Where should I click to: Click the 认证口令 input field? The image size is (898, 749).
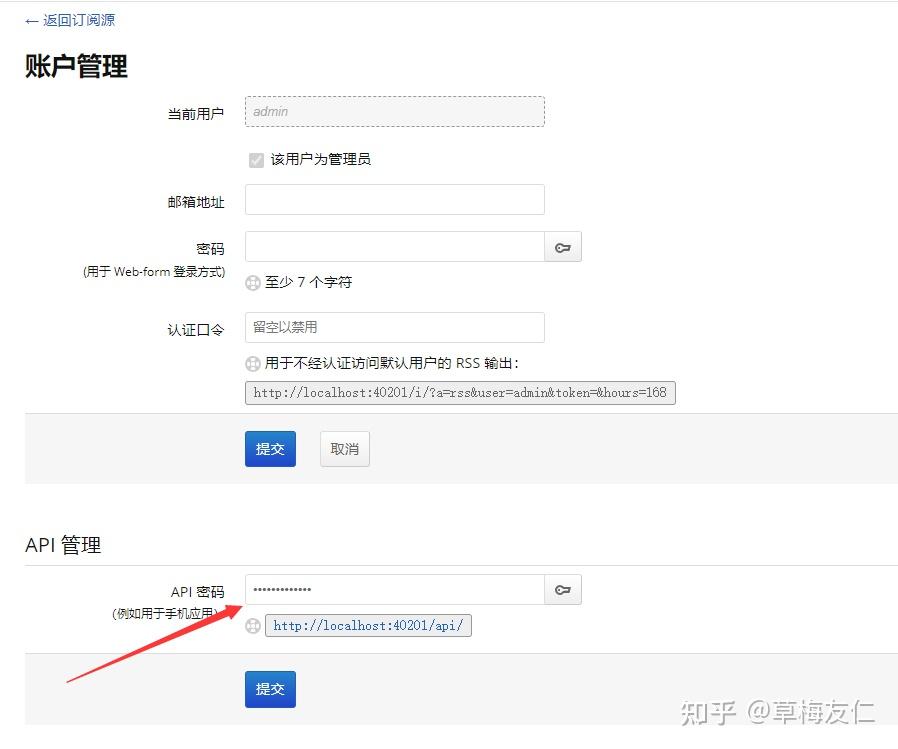394,327
